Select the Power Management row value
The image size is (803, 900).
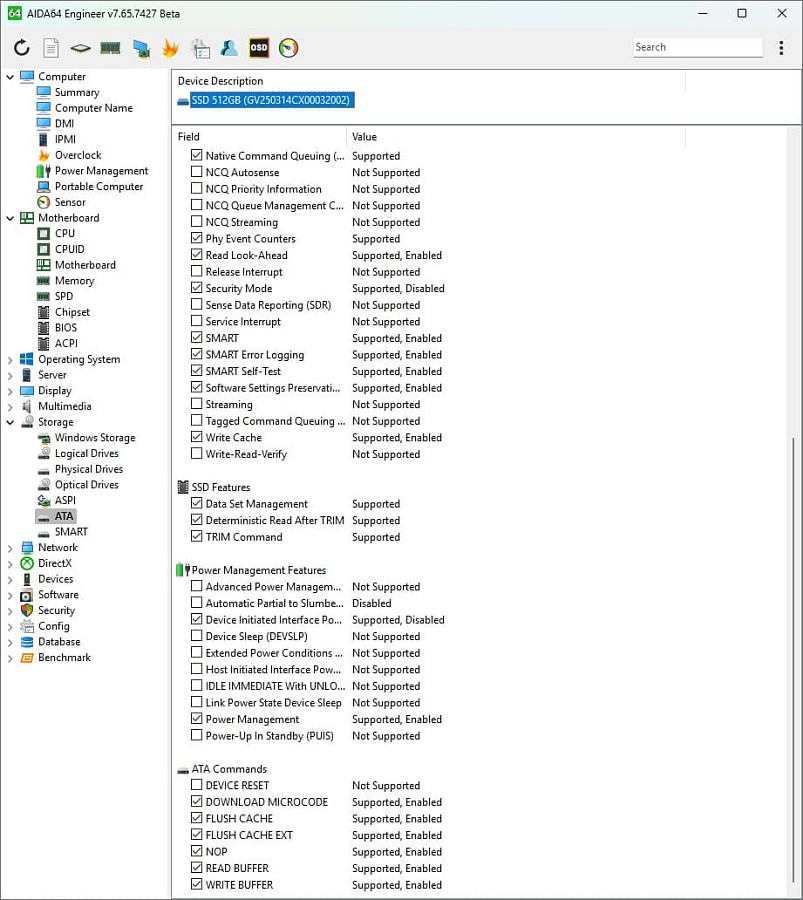click(397, 719)
